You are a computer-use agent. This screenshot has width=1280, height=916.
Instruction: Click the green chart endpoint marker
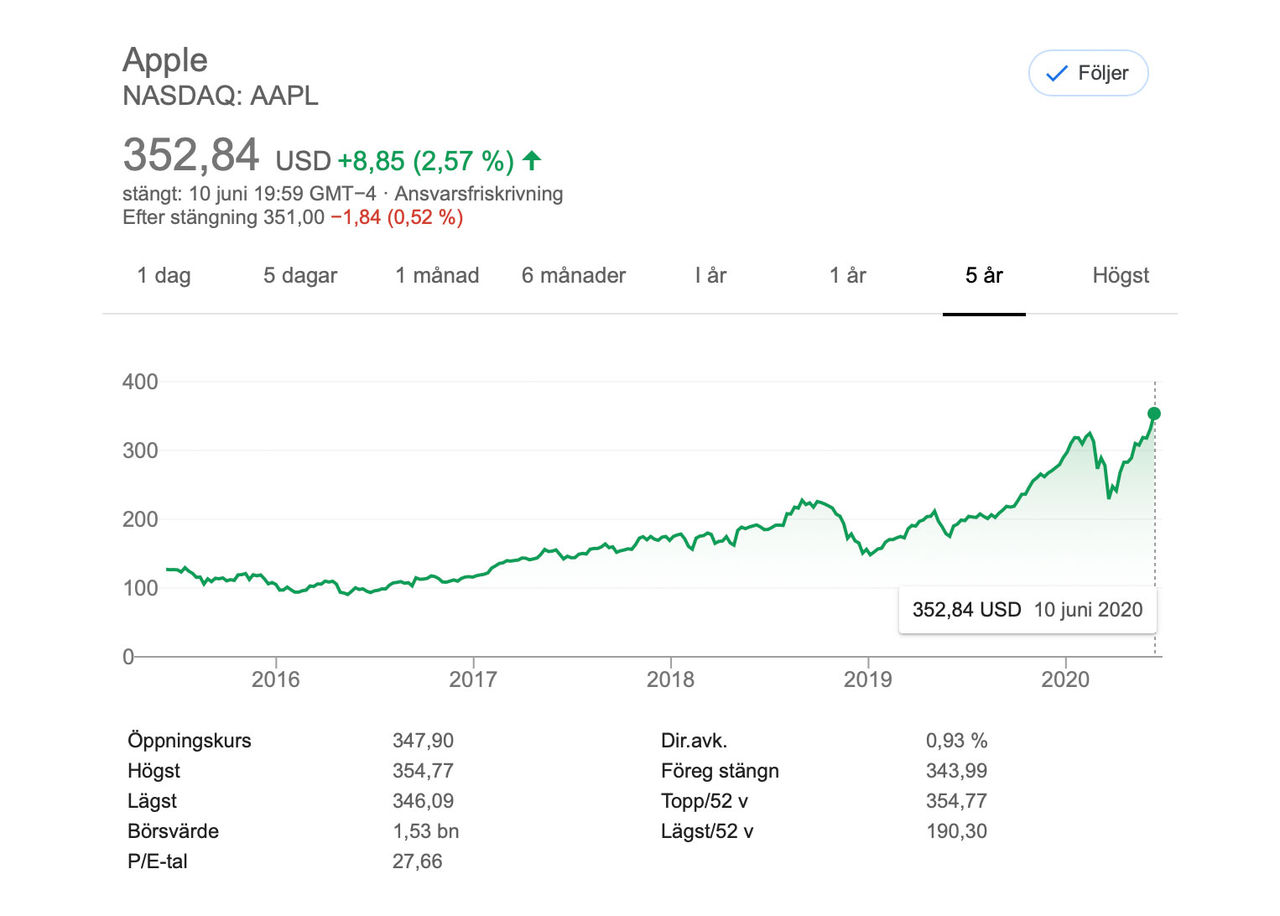click(1154, 414)
